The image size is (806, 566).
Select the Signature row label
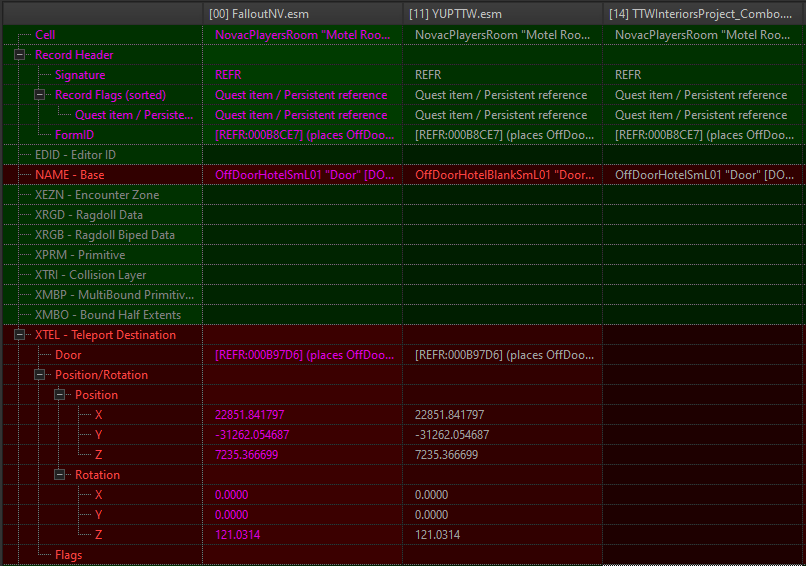80,75
